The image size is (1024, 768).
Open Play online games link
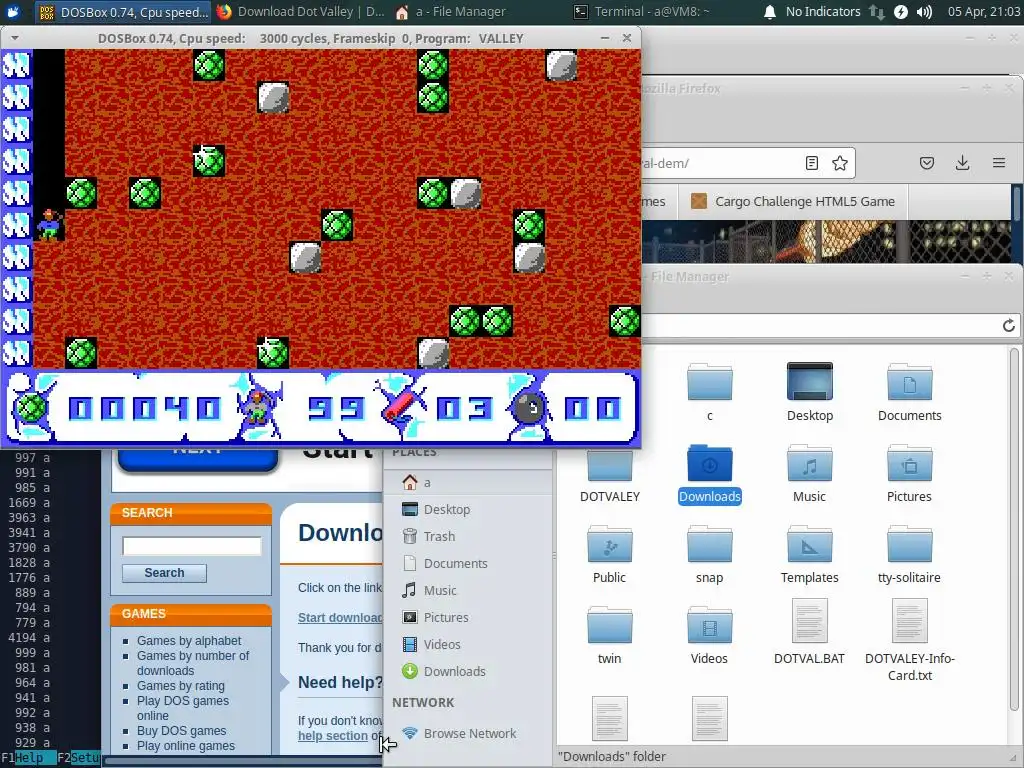click(185, 746)
